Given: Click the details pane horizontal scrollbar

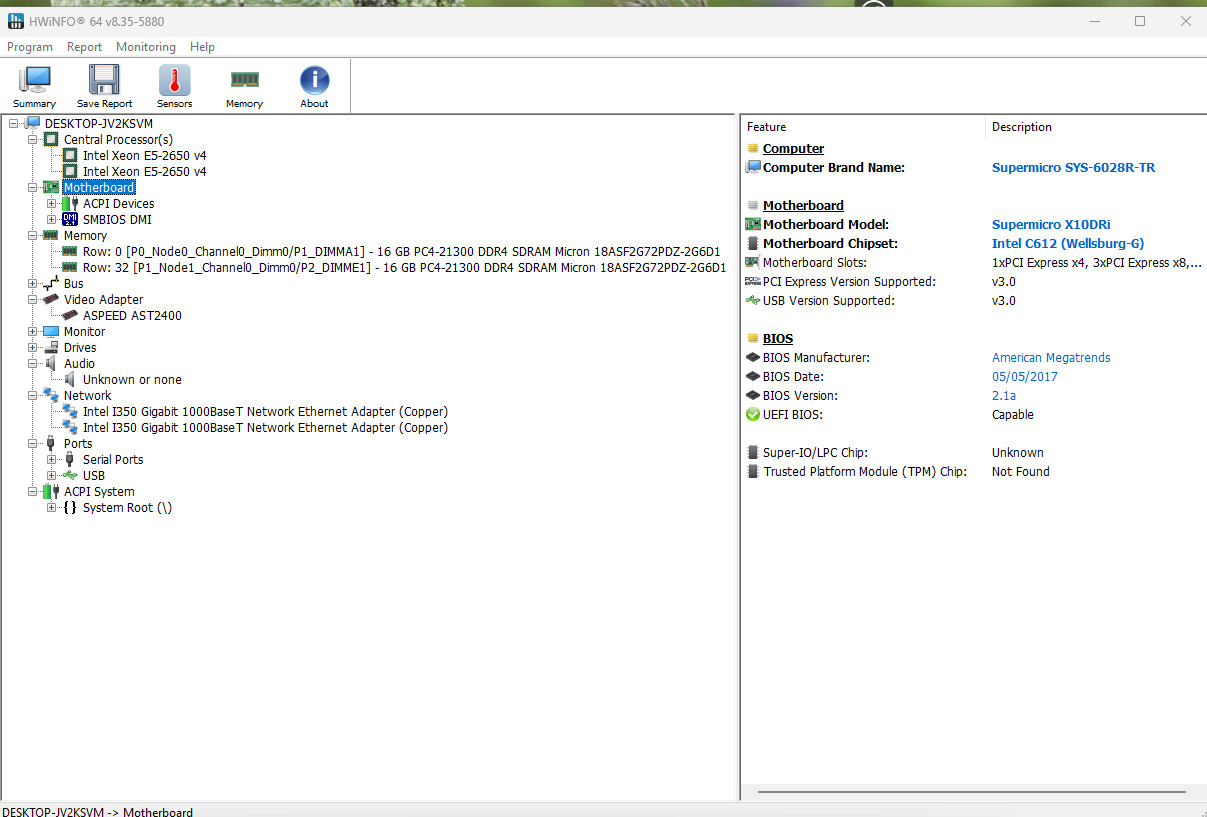Looking at the screenshot, I should (970, 794).
